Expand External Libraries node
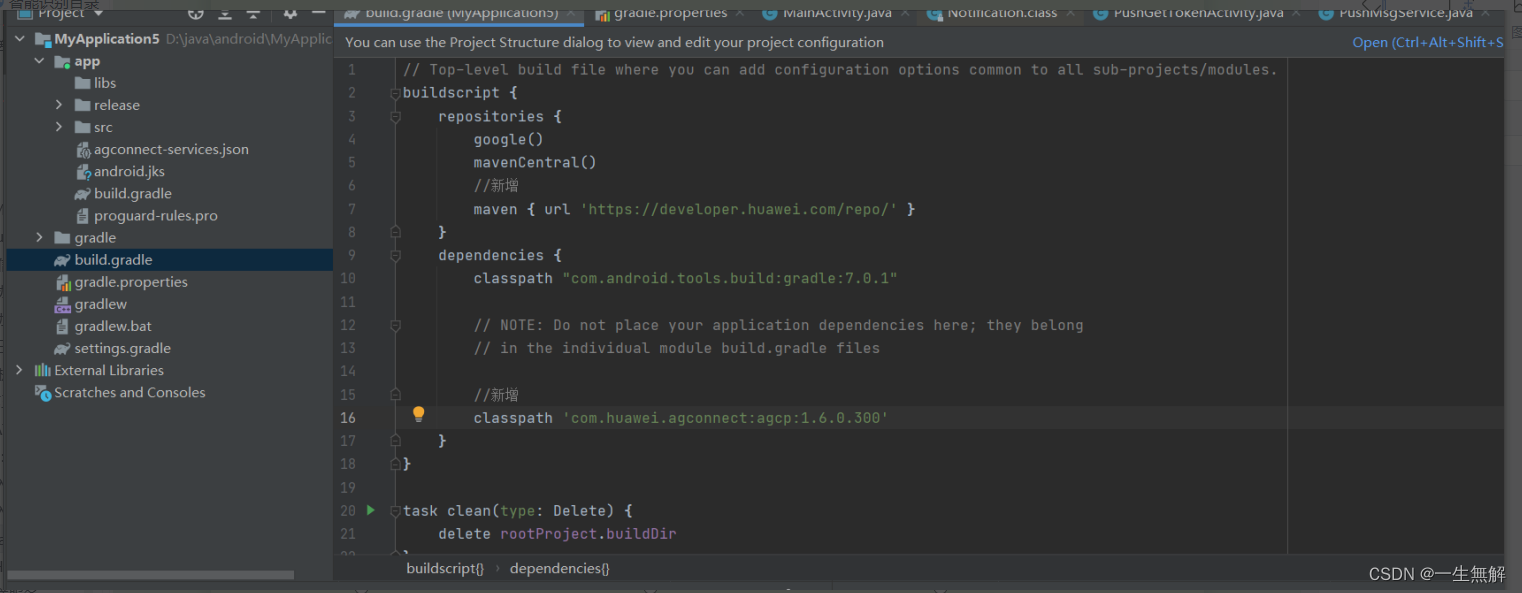Viewport: 1522px width, 593px height. click(19, 370)
